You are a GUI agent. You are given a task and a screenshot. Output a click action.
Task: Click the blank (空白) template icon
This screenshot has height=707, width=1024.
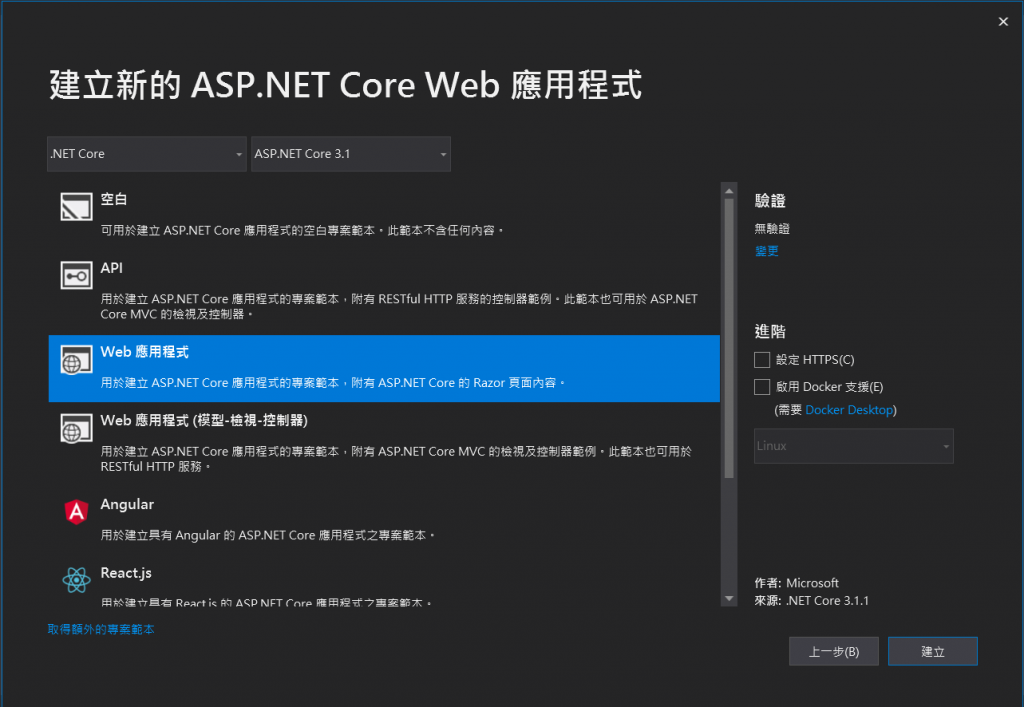(76, 207)
